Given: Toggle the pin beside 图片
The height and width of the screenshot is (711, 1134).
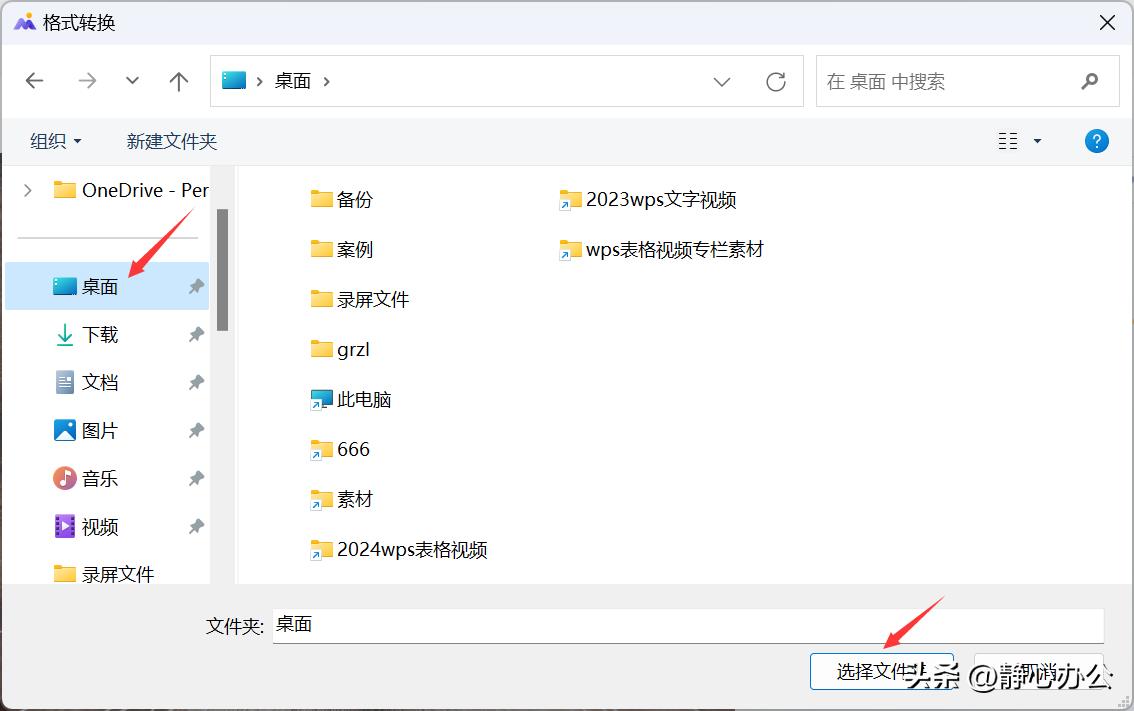Looking at the screenshot, I should 196,431.
